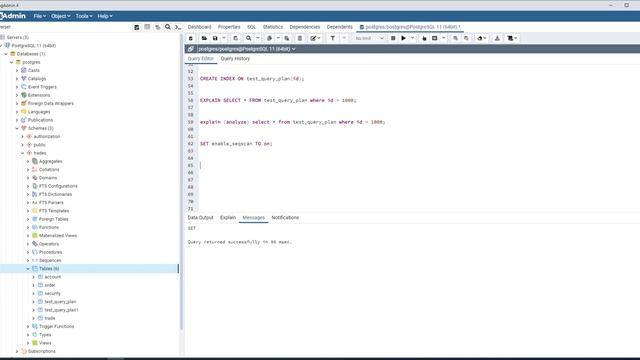Collapse the Tables (6) tree node

28,269
